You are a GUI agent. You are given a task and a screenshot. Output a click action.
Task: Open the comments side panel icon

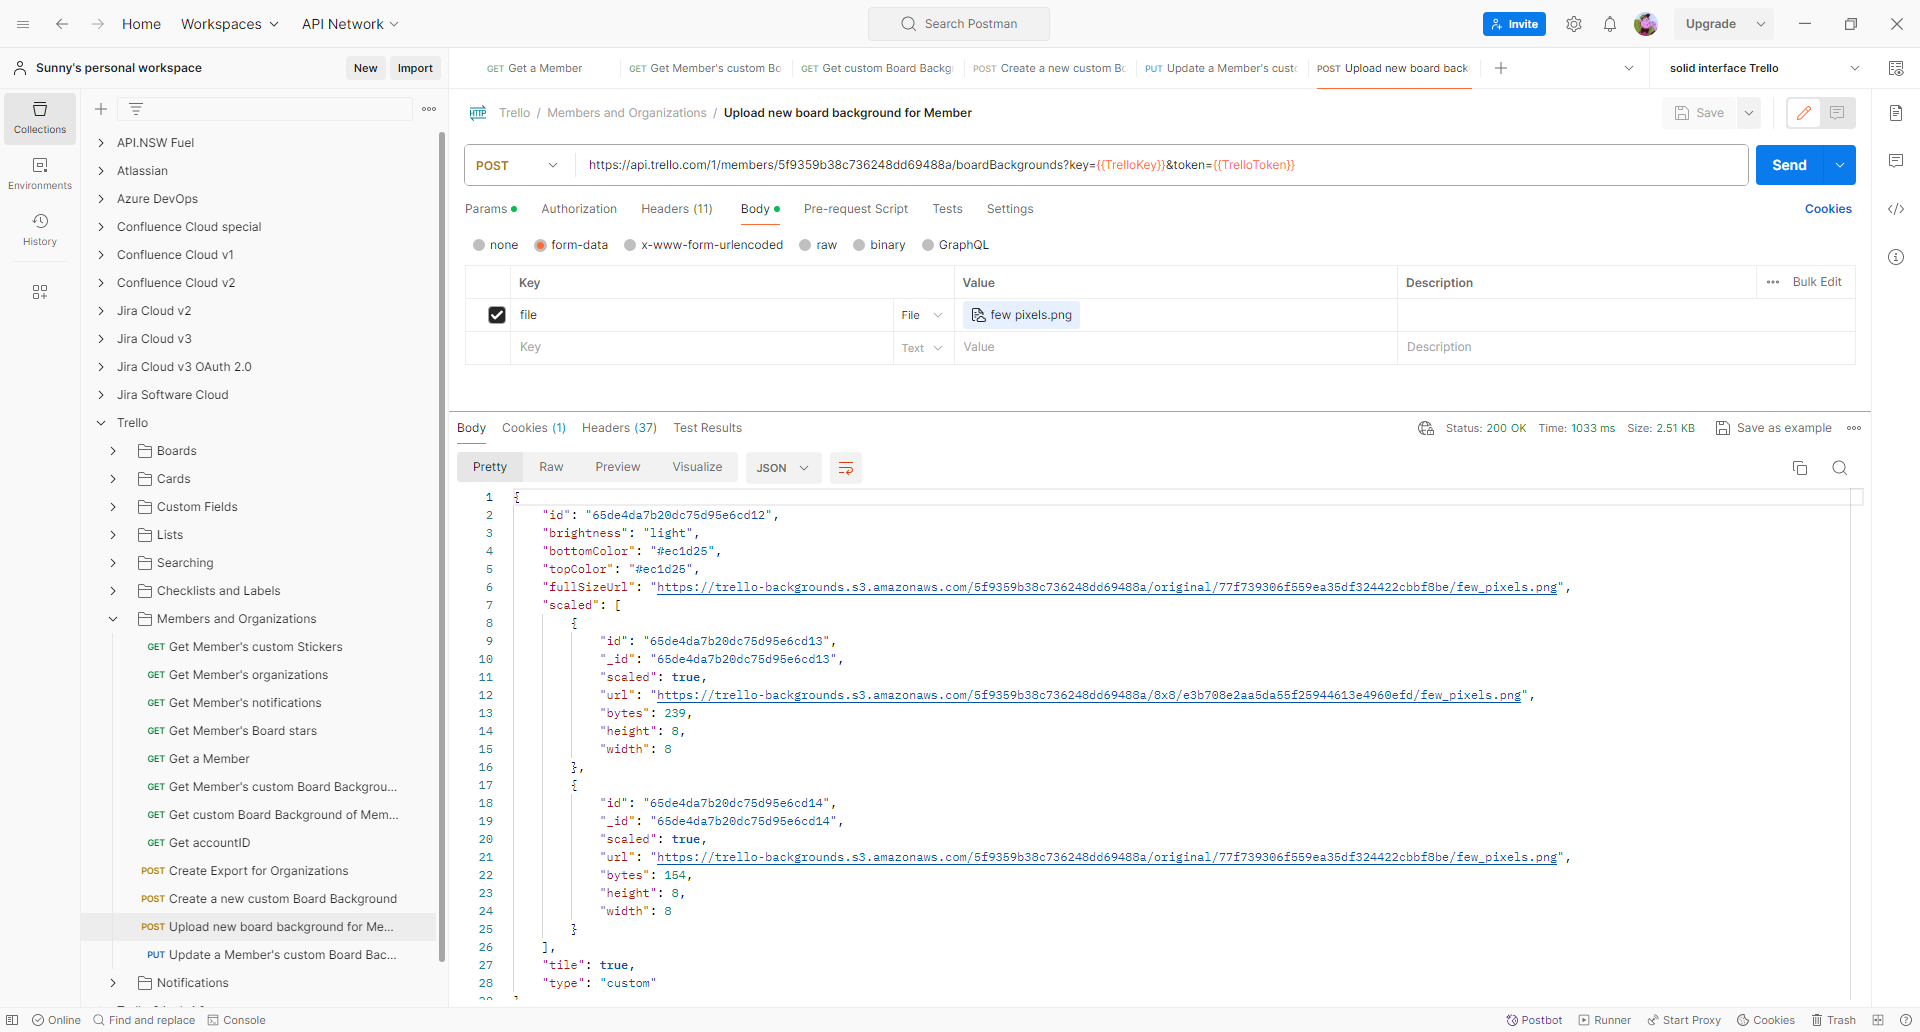[1896, 161]
